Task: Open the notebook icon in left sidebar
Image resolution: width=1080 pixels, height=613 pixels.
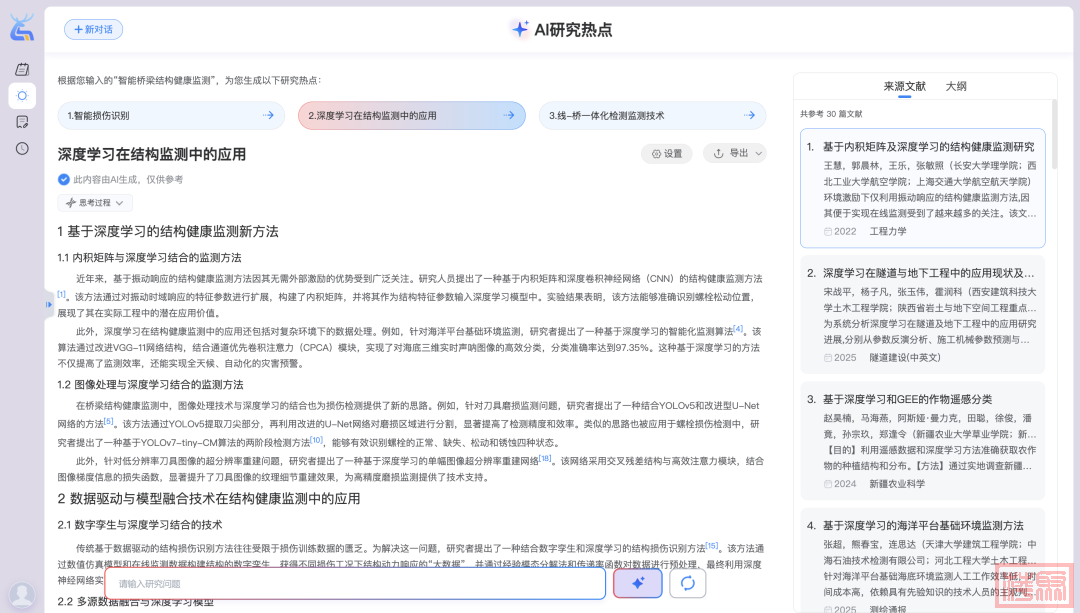Action: (22, 69)
